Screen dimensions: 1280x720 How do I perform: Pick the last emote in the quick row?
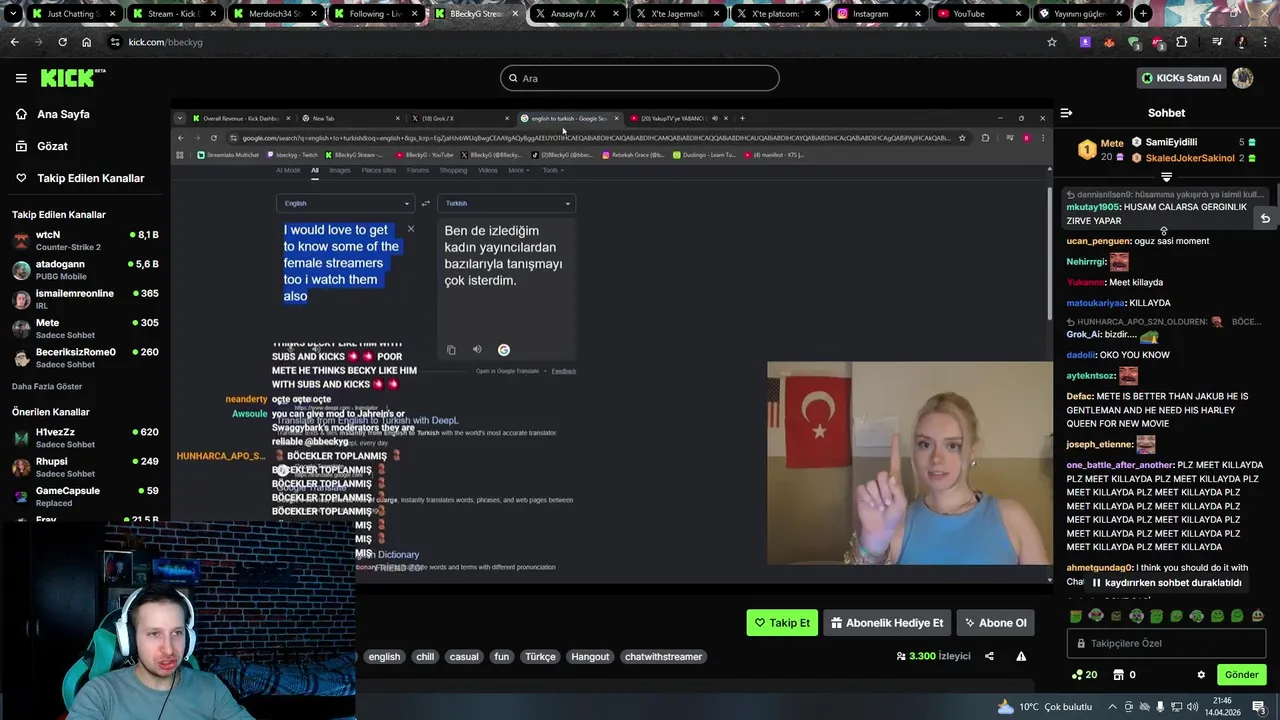(x=1258, y=616)
